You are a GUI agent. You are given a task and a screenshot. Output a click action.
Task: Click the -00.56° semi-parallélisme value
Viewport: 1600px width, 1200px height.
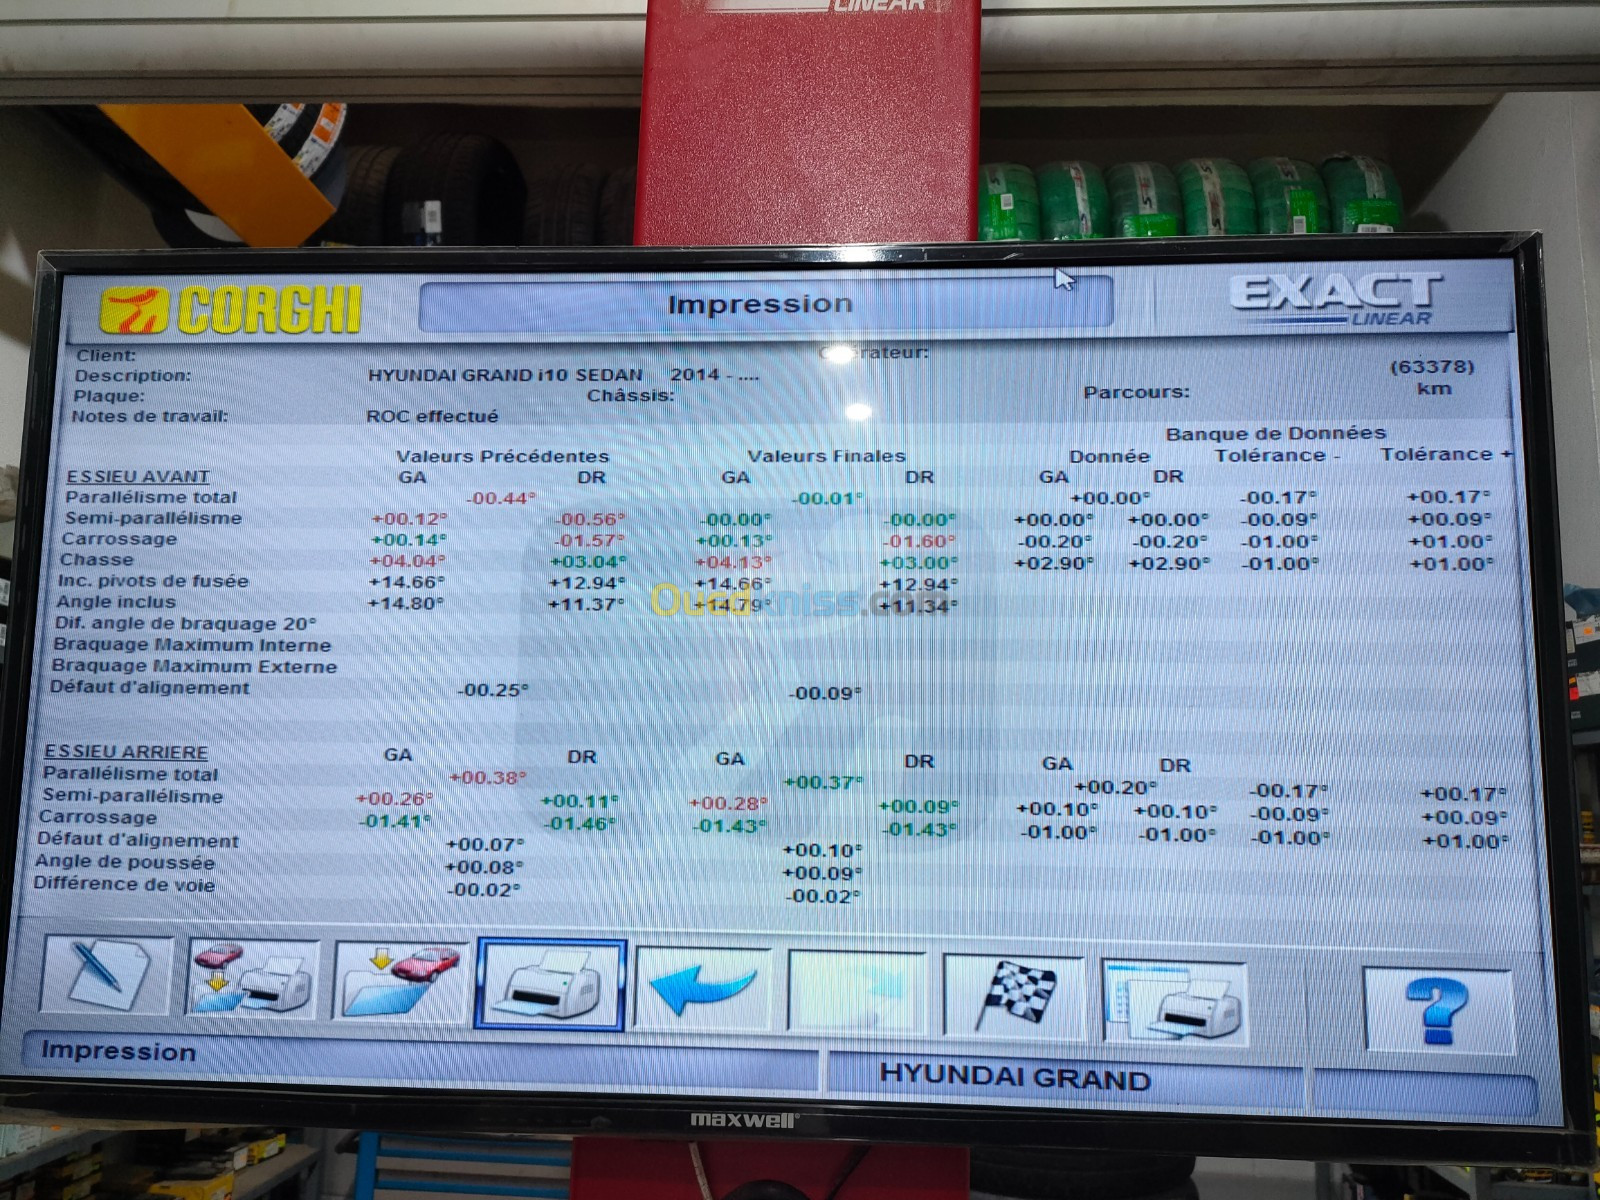coord(590,519)
